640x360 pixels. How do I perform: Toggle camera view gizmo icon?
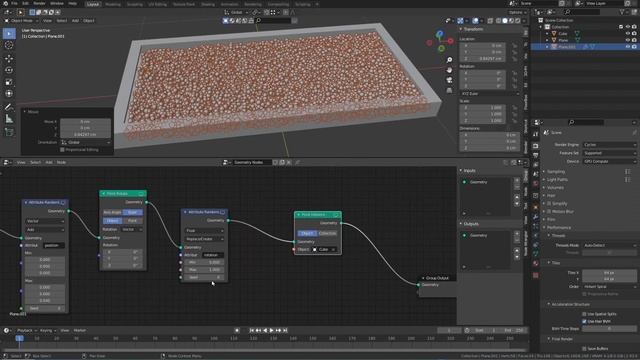click(x=449, y=80)
